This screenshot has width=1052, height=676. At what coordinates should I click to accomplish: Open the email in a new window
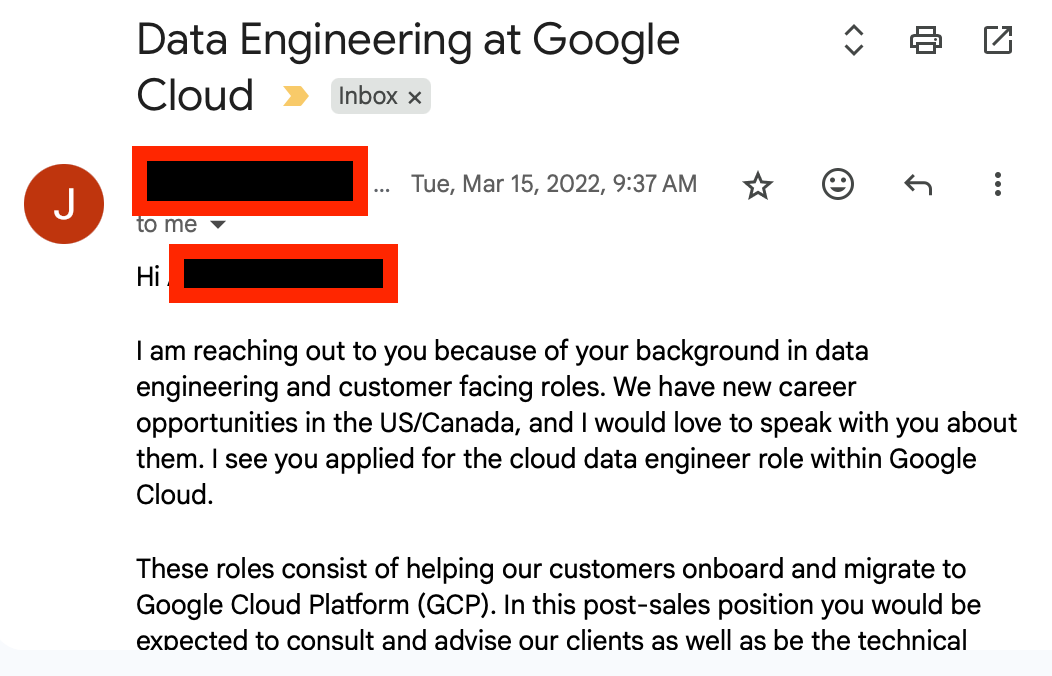click(997, 41)
